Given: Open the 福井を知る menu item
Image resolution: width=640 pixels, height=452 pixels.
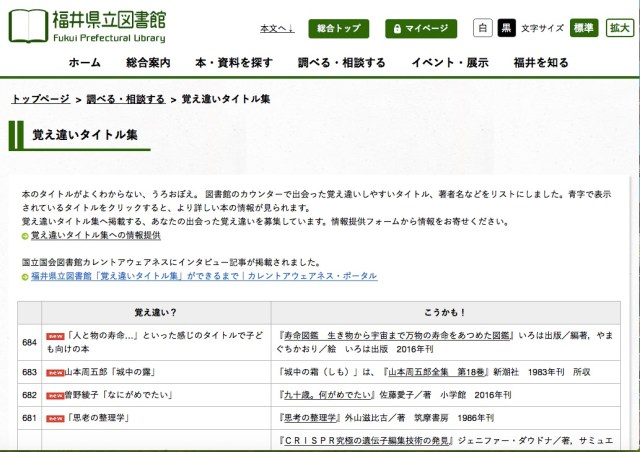Looking at the screenshot, I should pyautogui.click(x=544, y=63).
